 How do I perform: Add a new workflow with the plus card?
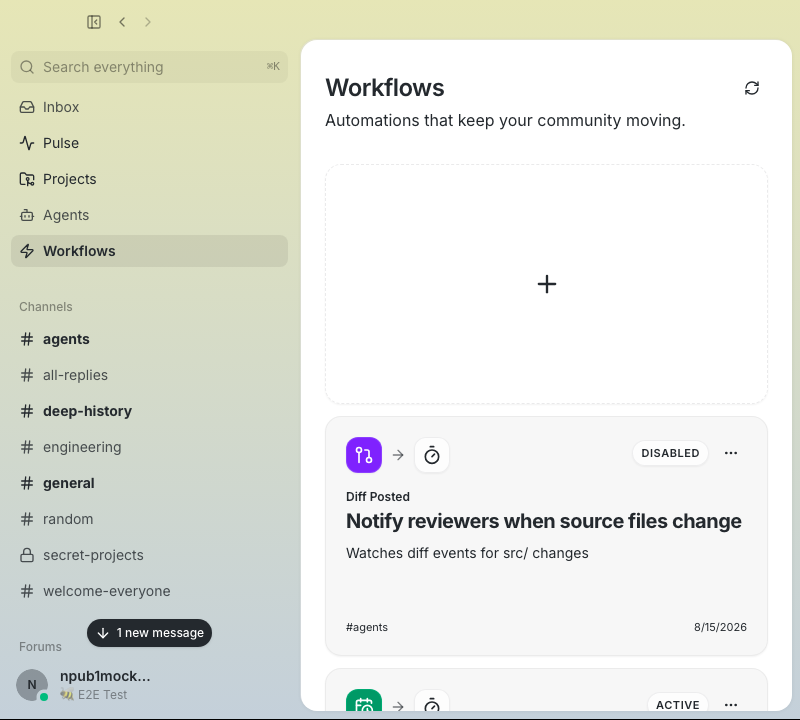click(546, 284)
